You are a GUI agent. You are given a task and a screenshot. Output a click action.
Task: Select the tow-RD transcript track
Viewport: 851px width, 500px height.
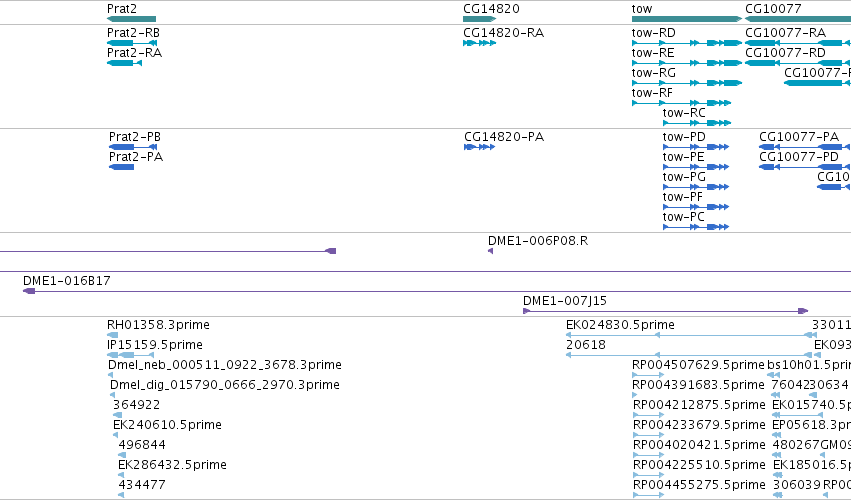coord(687,43)
